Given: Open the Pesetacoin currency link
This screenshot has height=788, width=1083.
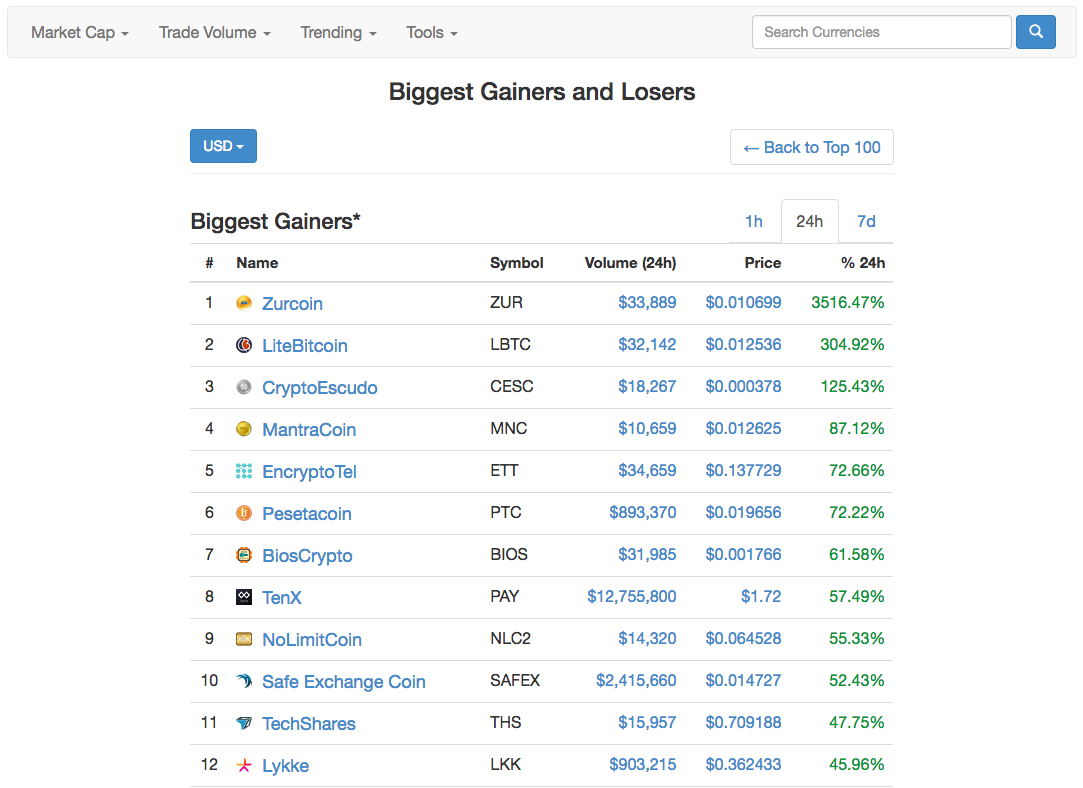Looking at the screenshot, I should point(306,514).
